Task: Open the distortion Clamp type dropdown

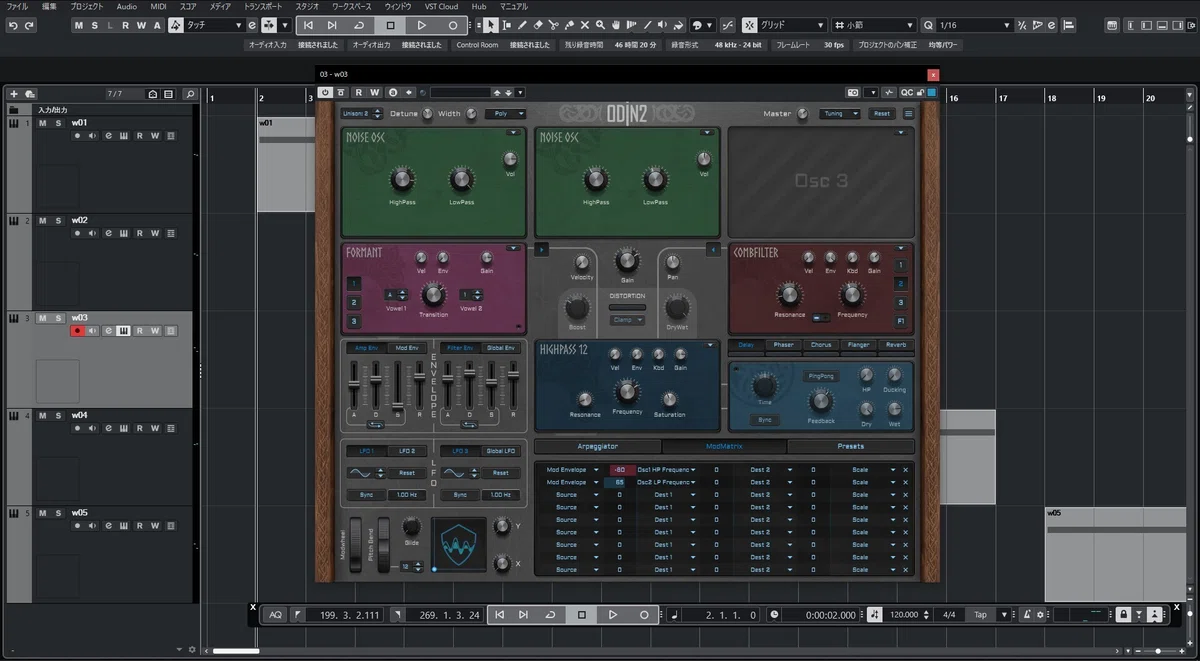Action: (627, 320)
